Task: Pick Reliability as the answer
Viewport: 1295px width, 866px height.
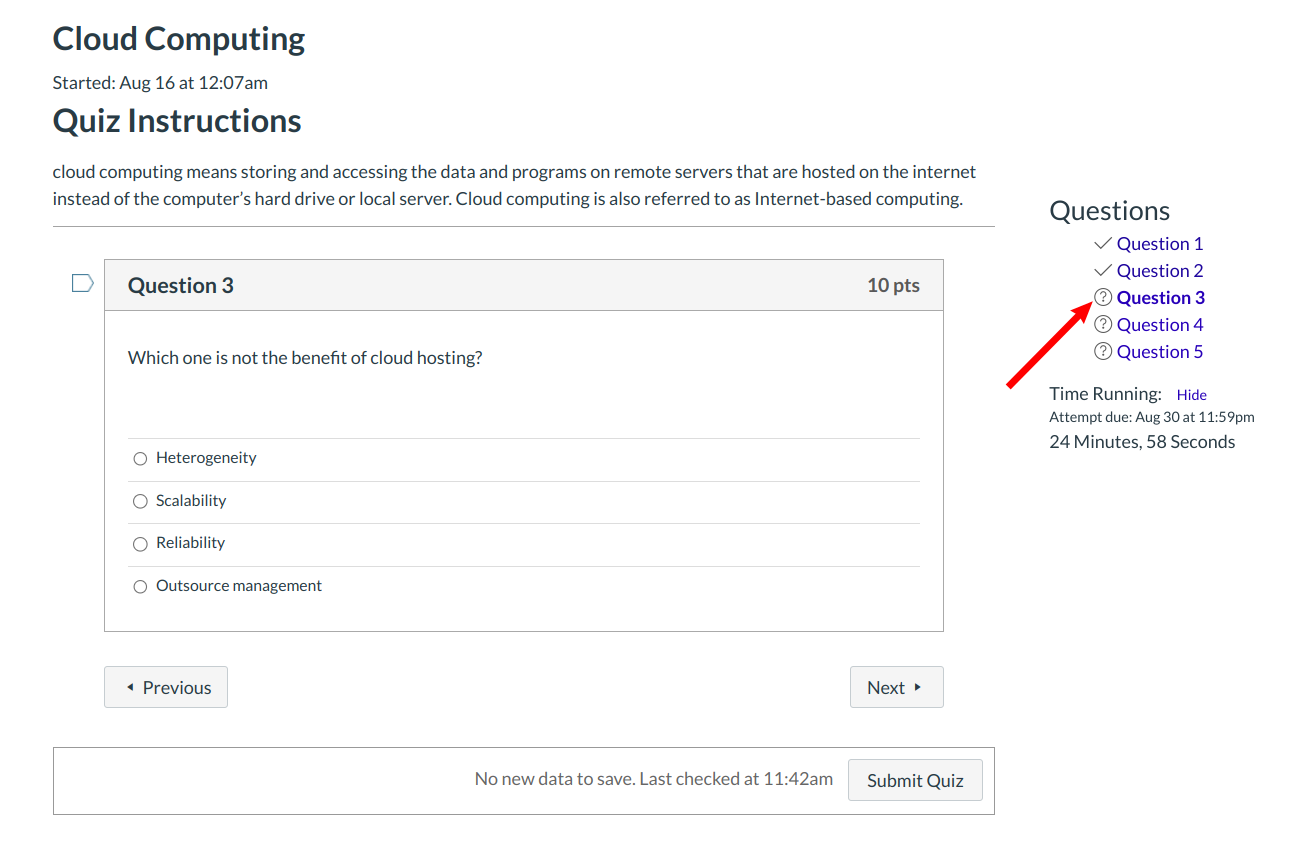Action: (140, 544)
